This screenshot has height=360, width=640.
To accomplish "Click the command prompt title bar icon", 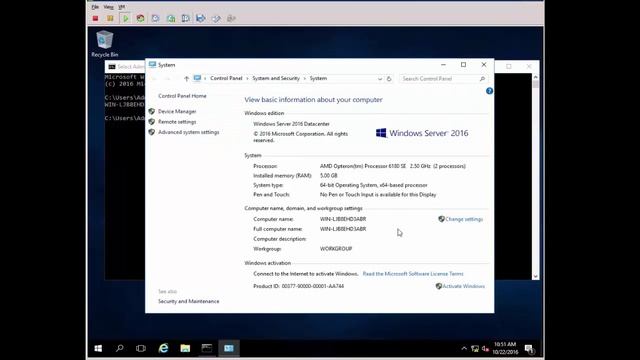I will [112, 67].
